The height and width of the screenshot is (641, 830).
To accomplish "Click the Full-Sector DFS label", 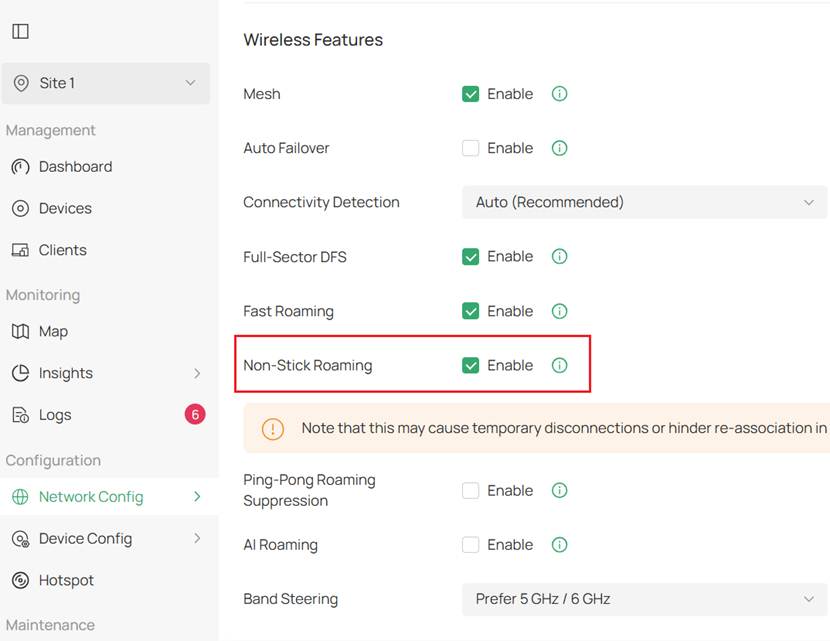I will click(x=295, y=257).
